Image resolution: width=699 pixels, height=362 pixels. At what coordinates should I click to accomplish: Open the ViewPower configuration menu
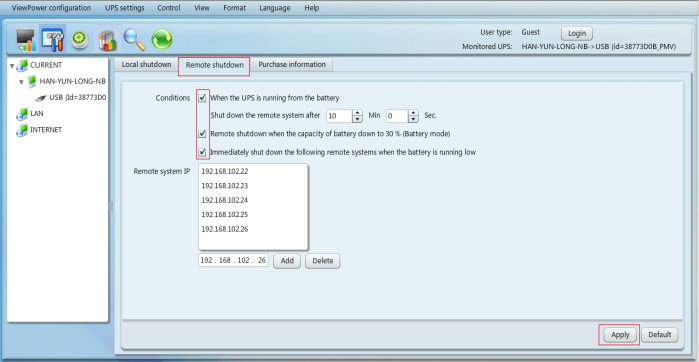pyautogui.click(x=51, y=8)
